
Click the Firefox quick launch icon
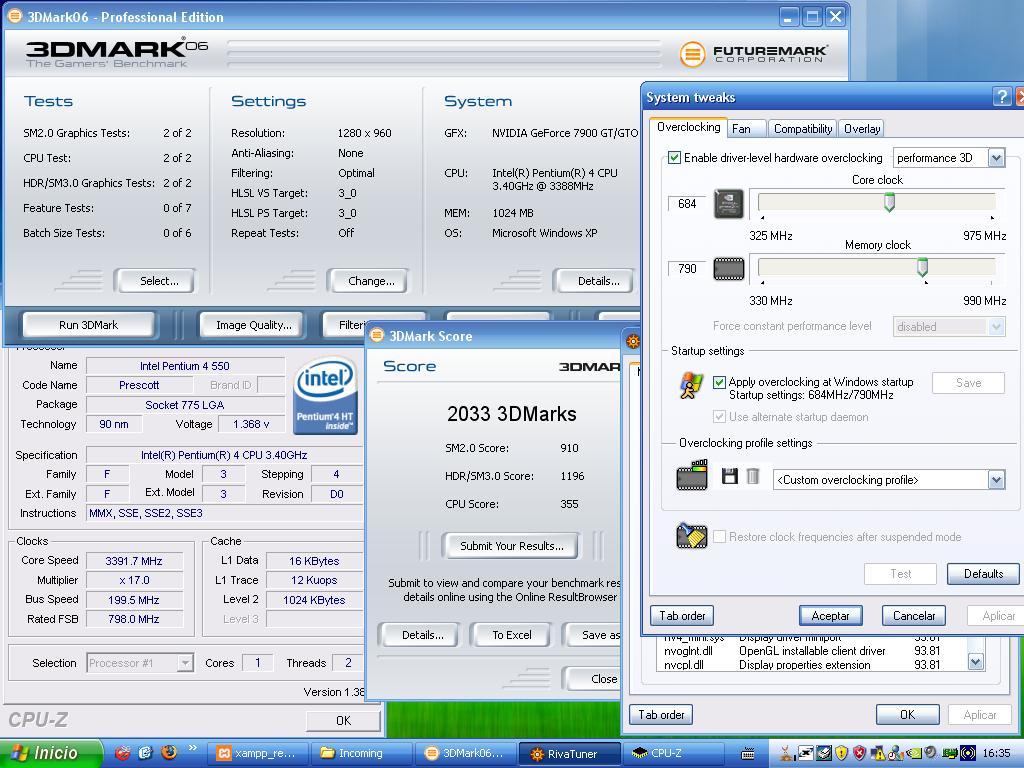click(x=168, y=753)
